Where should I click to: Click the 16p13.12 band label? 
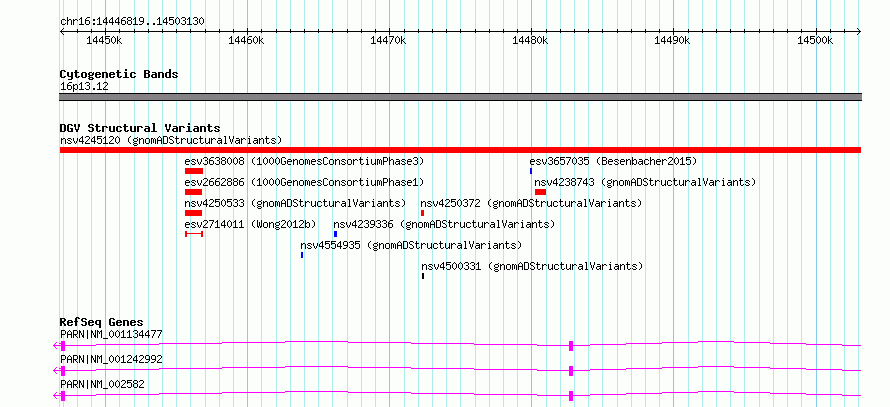coord(84,87)
